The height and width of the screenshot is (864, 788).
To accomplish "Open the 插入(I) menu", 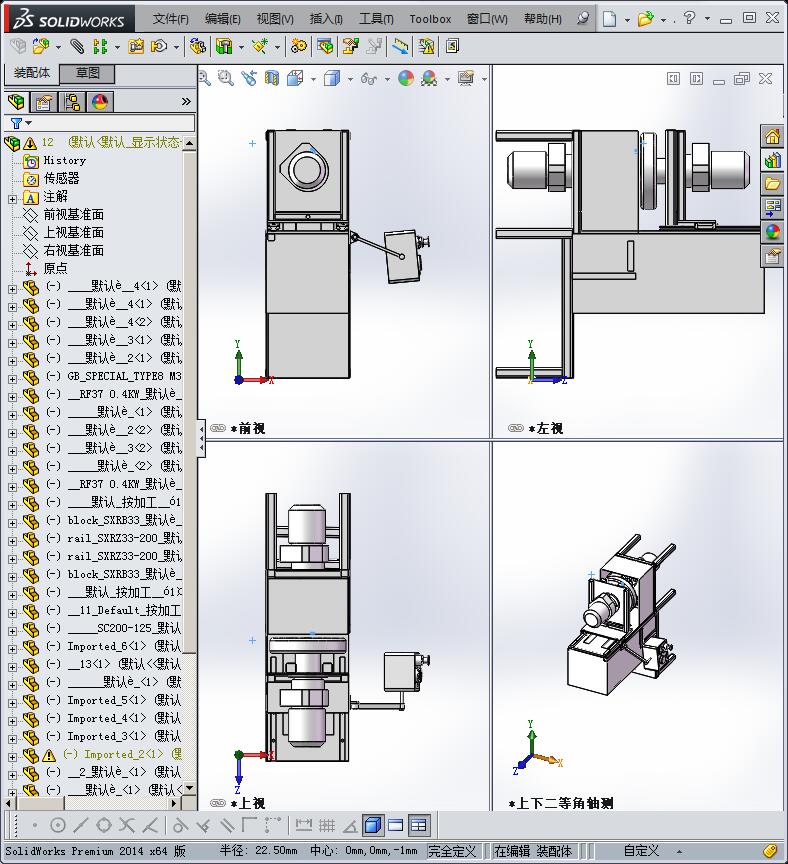I will 326,19.
